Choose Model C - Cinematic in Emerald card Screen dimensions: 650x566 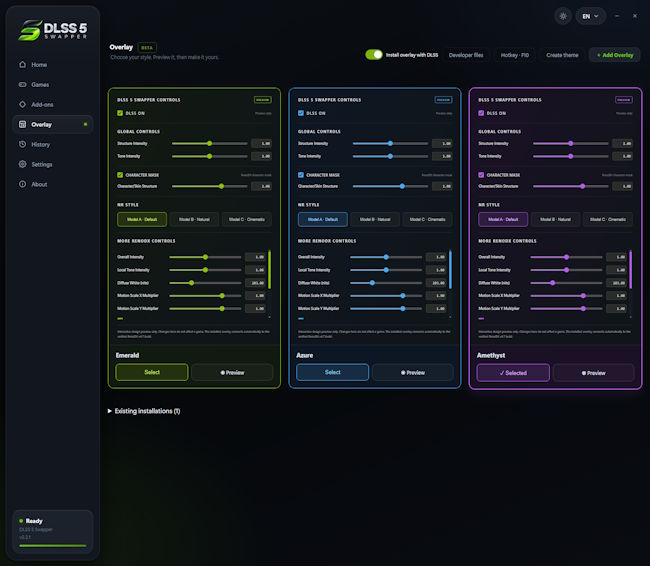coord(247,219)
